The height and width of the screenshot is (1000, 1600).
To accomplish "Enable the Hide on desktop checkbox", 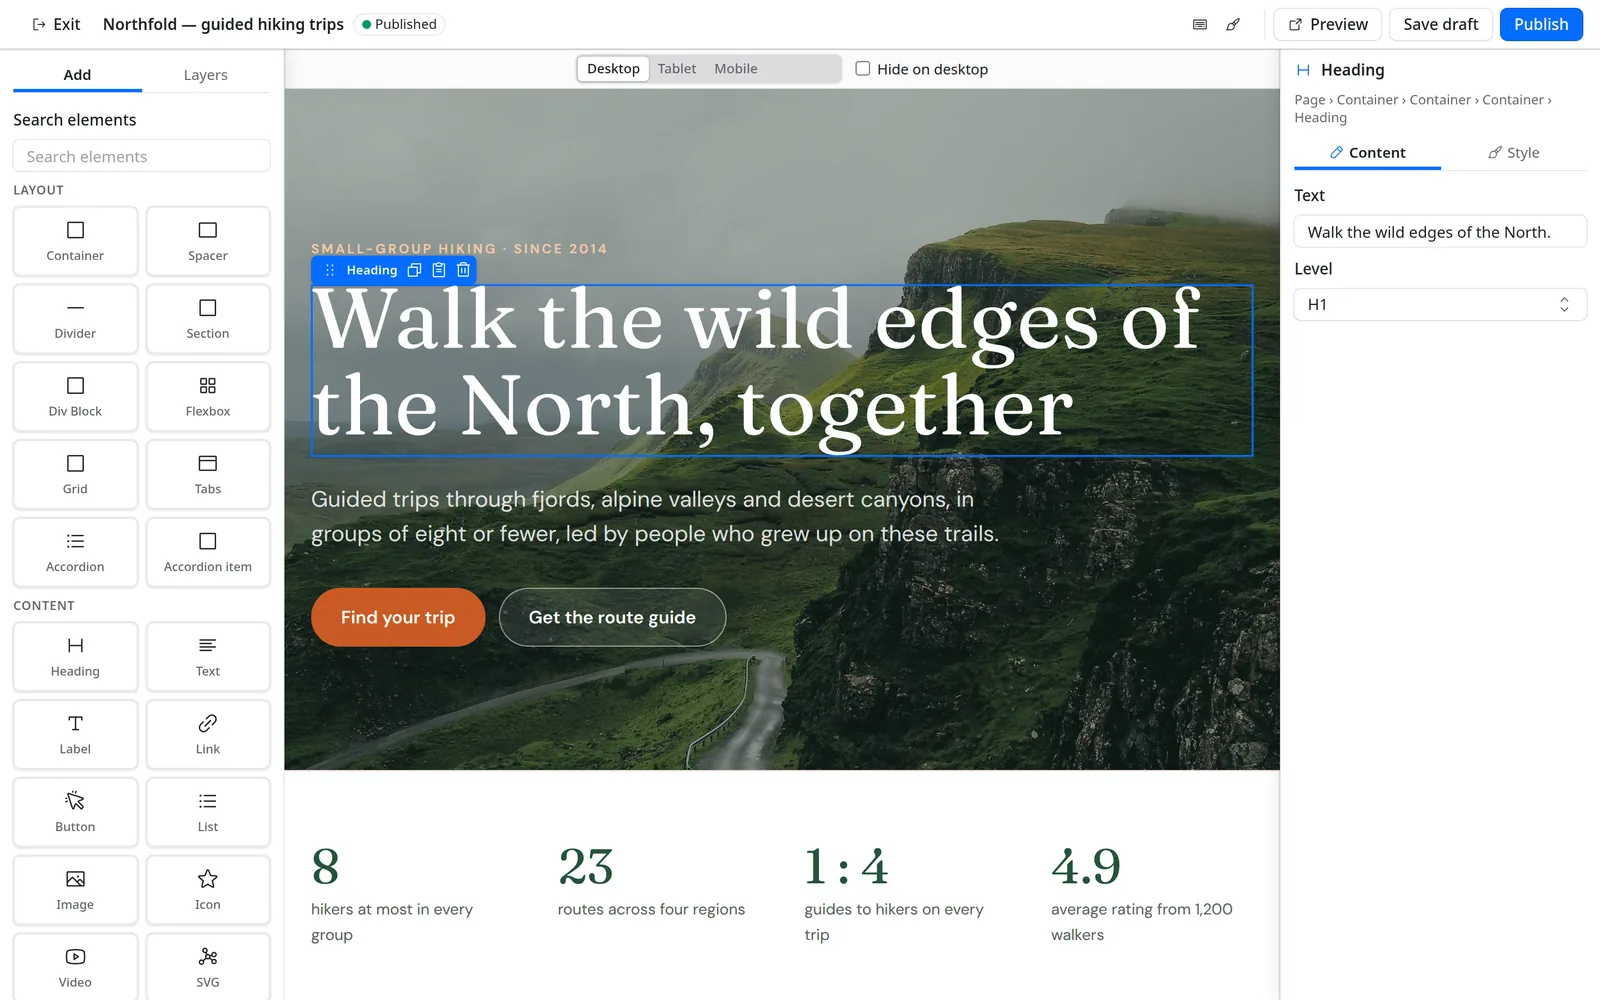I will 863,69.
